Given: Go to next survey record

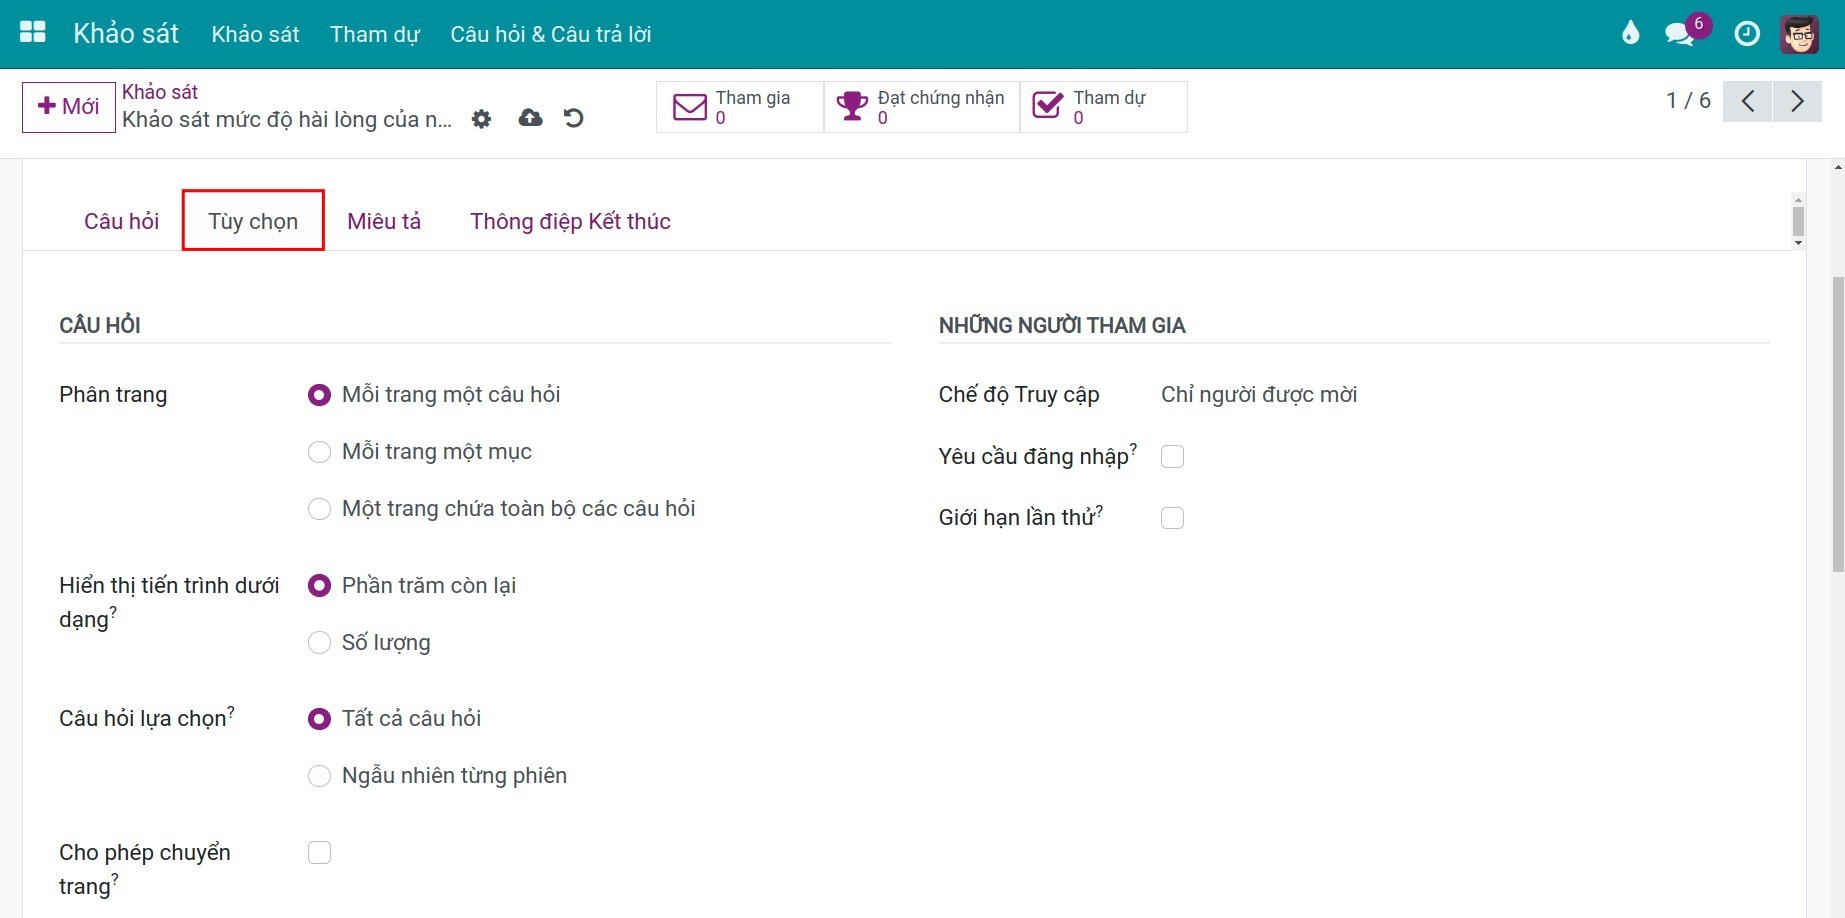Looking at the screenshot, I should point(1797,101).
